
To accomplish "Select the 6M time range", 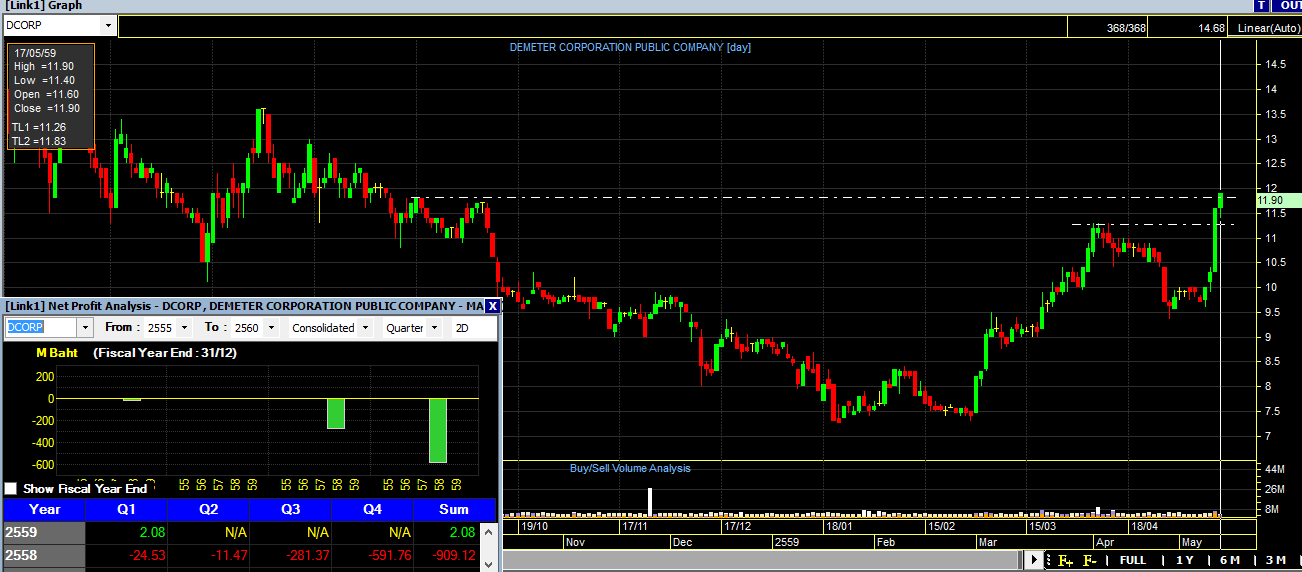I will (x=1229, y=560).
